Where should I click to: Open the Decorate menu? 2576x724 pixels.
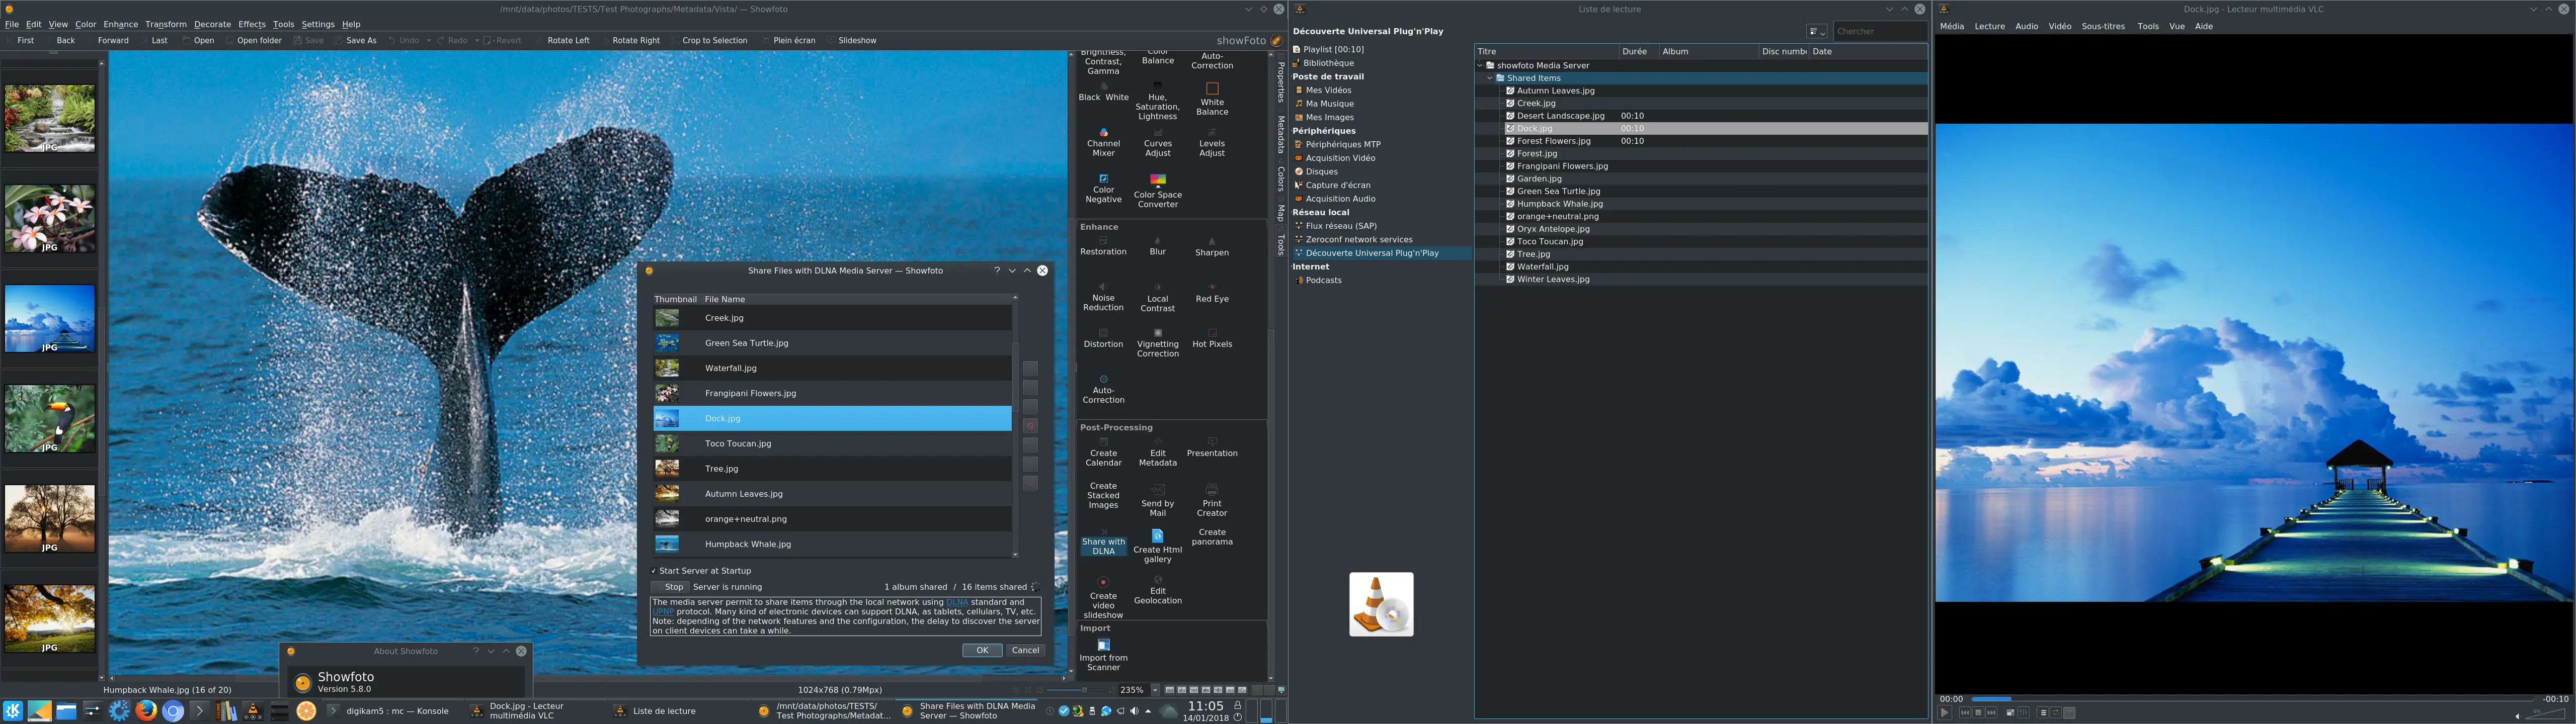[x=212, y=24]
